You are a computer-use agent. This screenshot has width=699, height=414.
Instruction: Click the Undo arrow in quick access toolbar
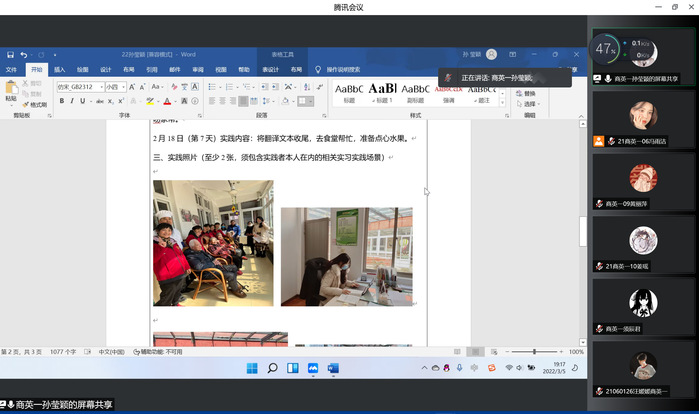click(23, 54)
